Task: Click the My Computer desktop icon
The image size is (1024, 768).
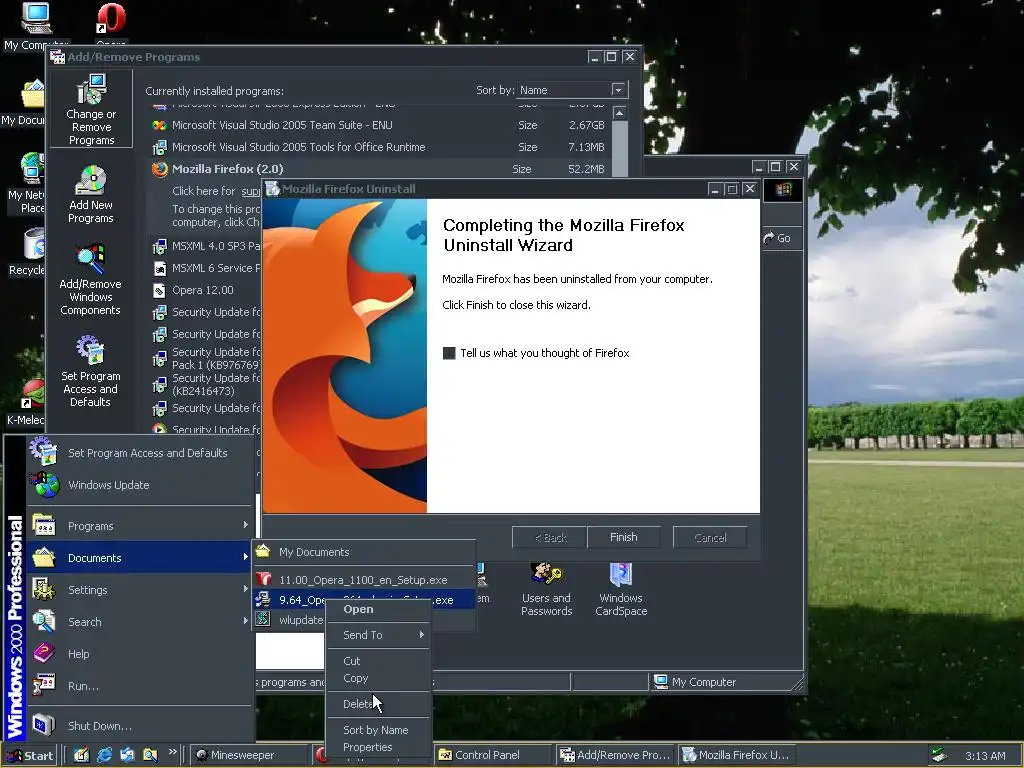Action: 37,18
